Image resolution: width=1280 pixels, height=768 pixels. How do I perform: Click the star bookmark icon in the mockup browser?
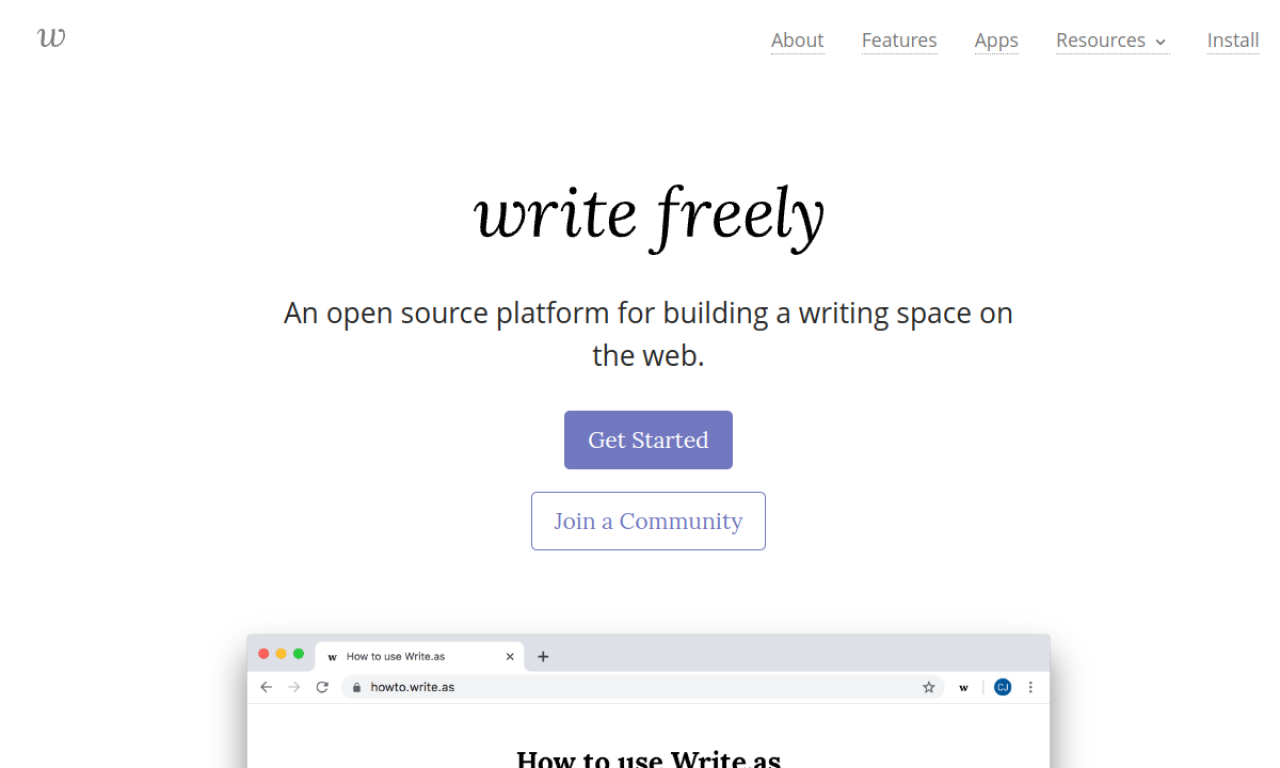[x=928, y=687]
